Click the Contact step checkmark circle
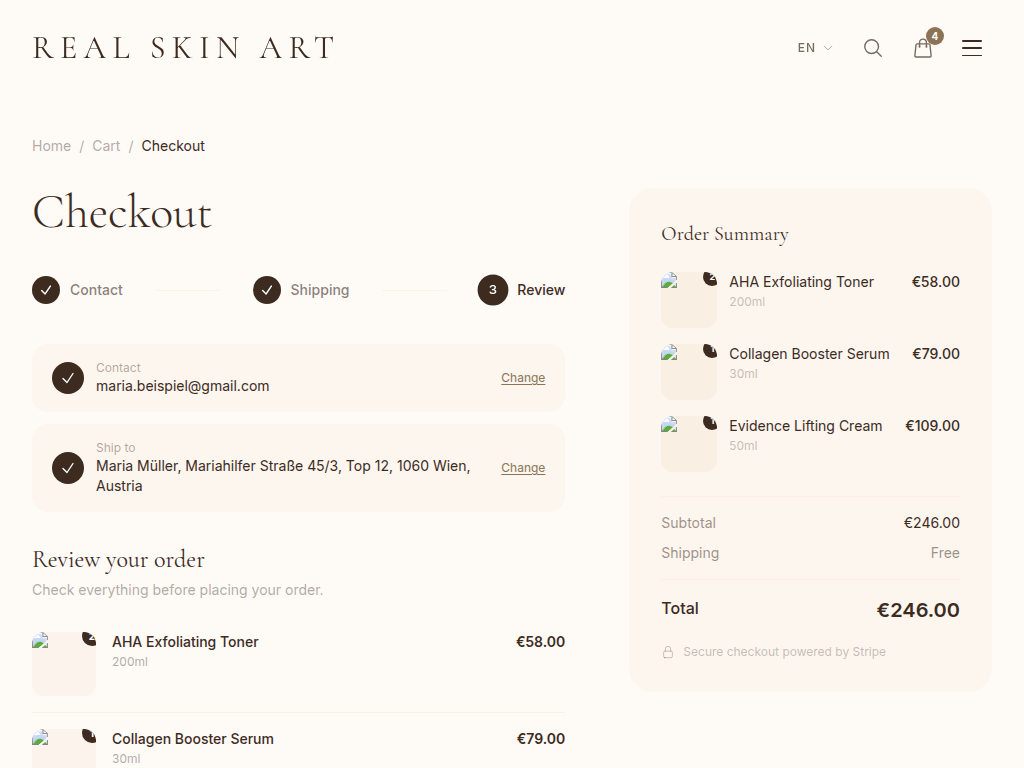Image resolution: width=1024 pixels, height=768 pixels. coord(46,290)
